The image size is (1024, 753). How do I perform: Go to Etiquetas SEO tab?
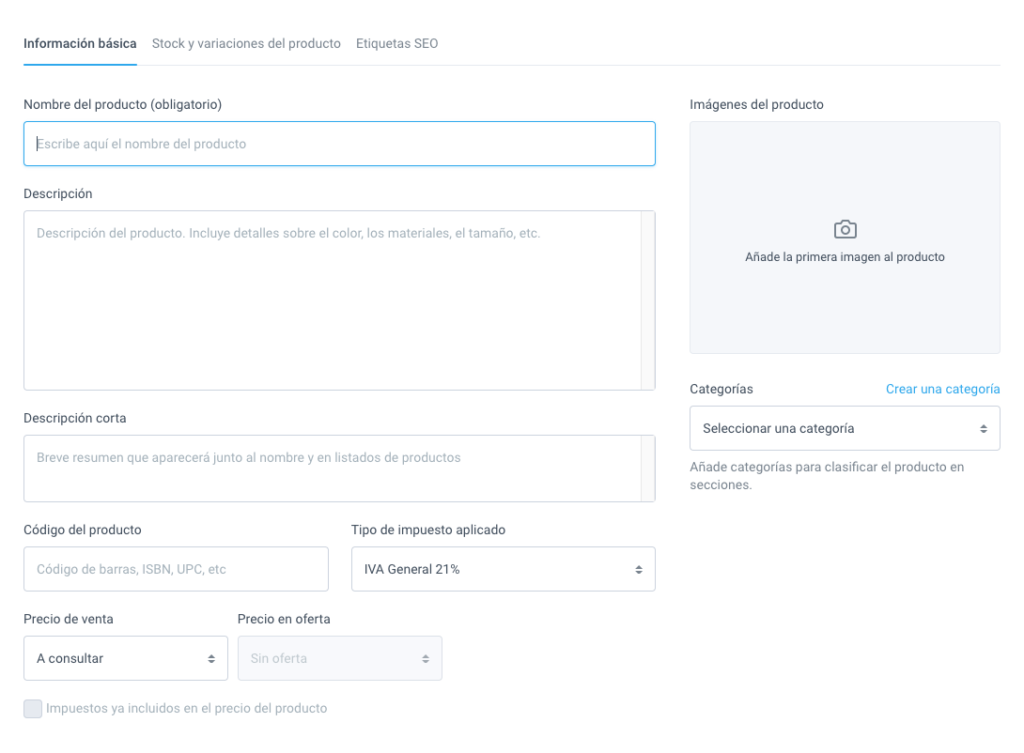point(397,44)
